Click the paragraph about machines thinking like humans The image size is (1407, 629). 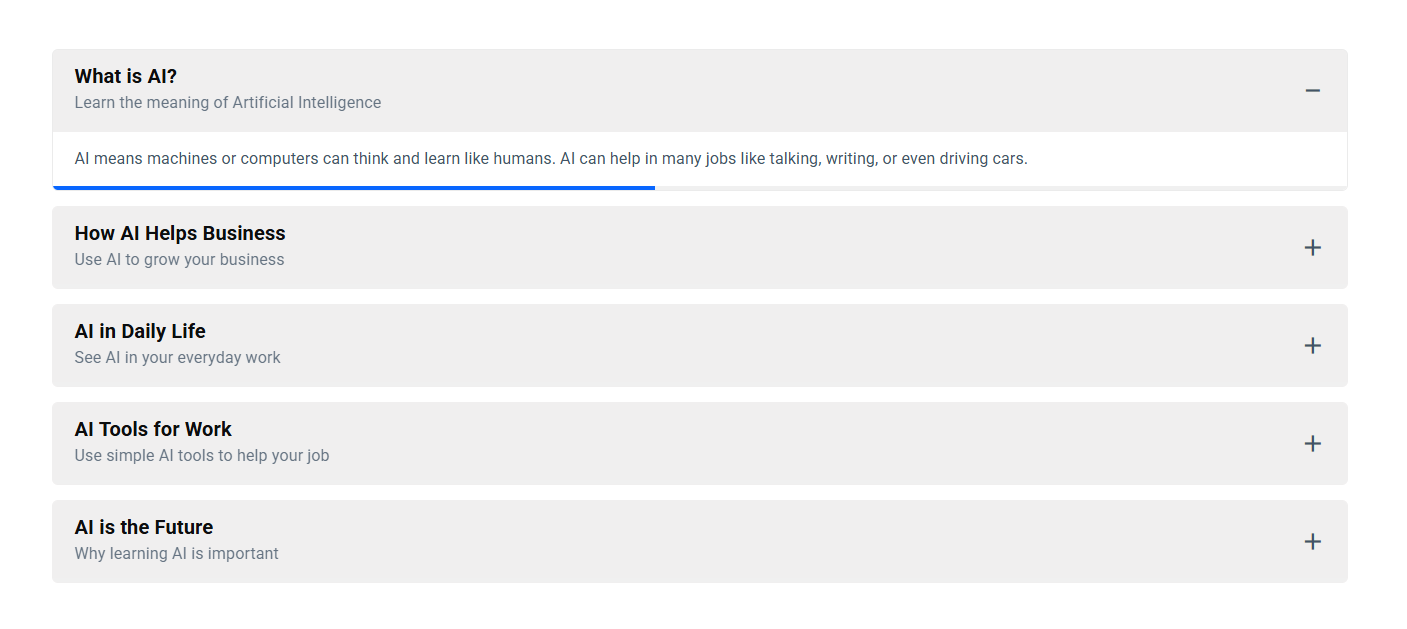point(551,159)
